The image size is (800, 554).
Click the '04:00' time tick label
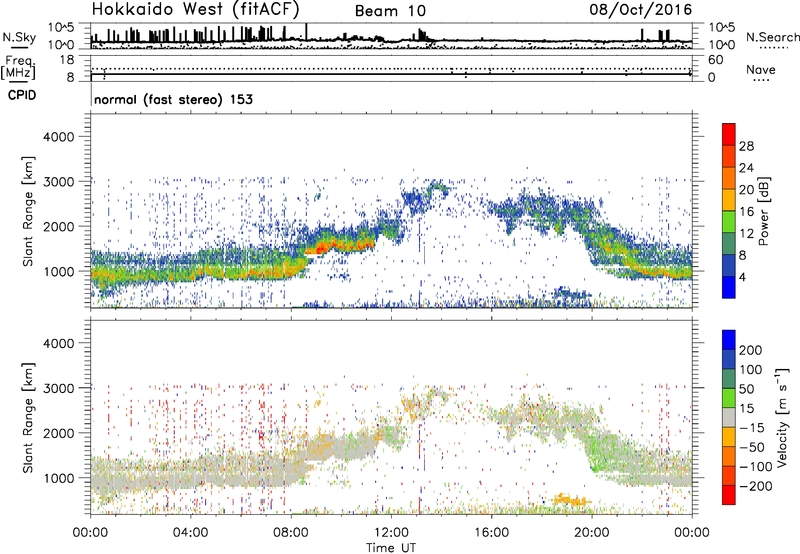(x=191, y=533)
